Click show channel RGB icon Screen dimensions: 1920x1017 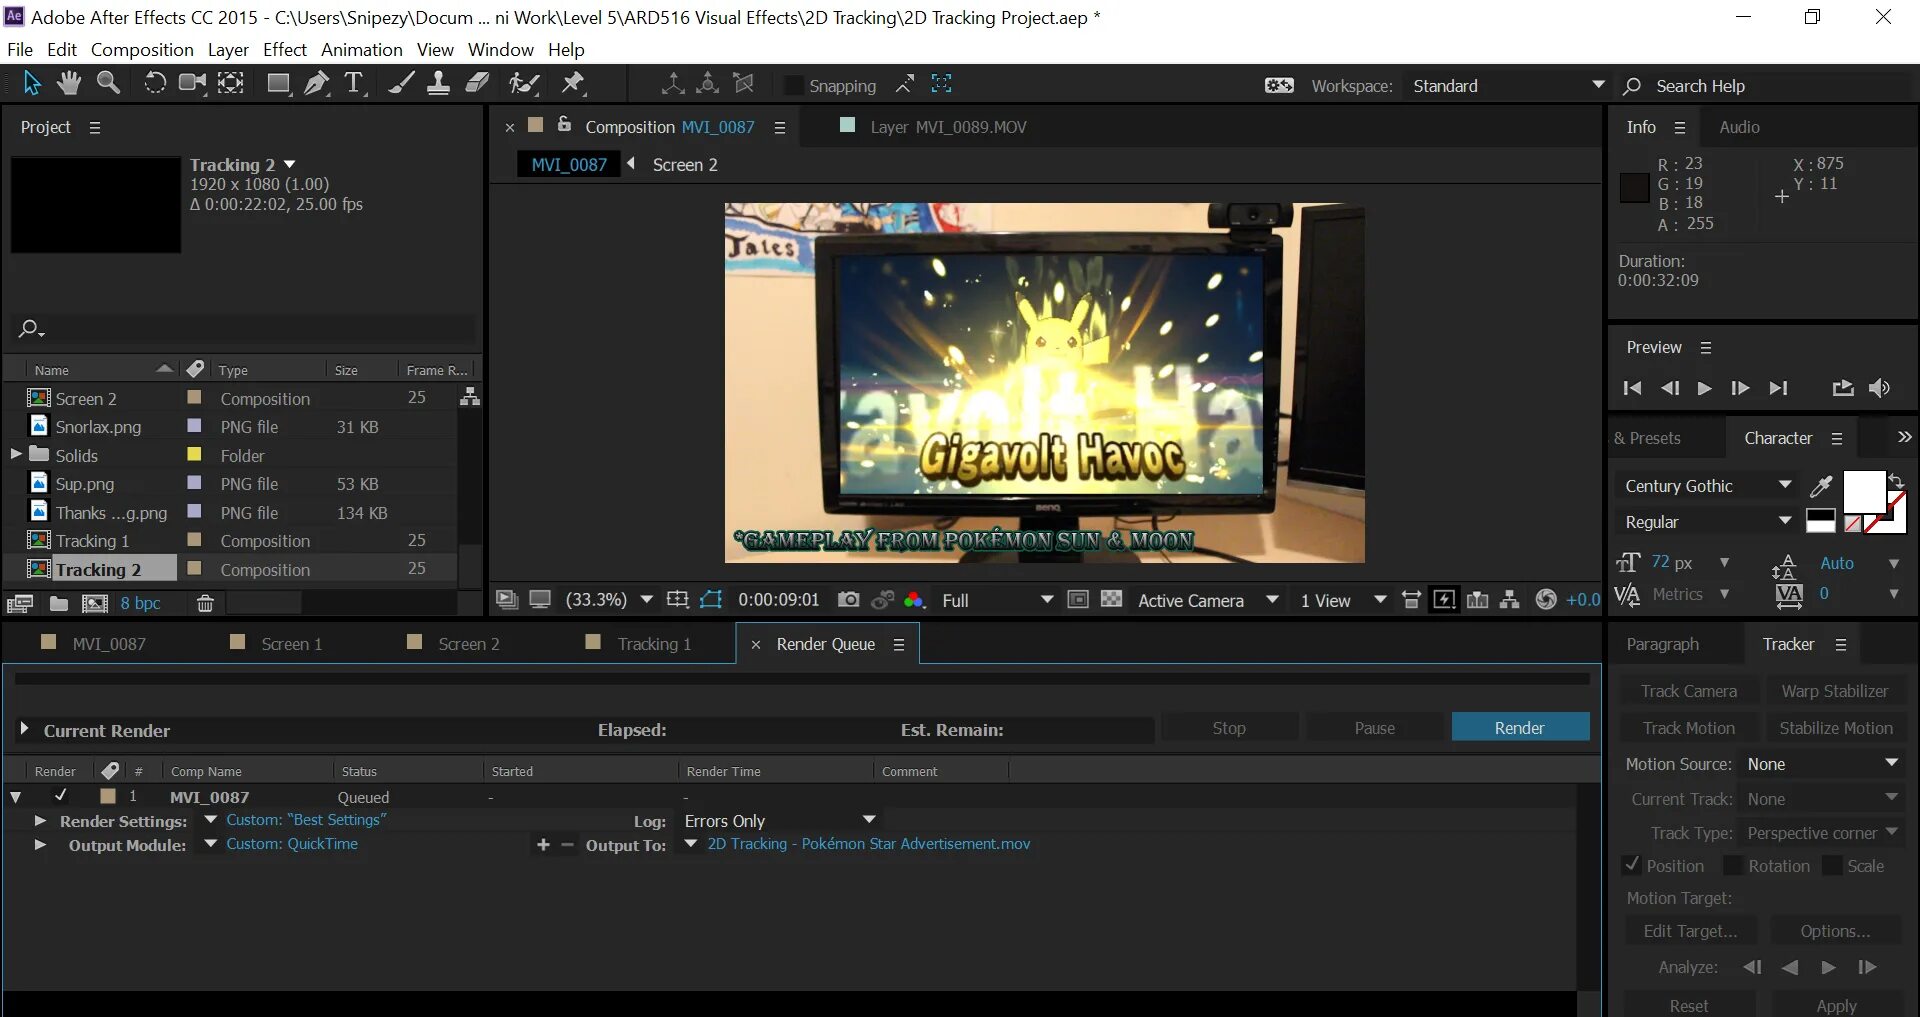[x=914, y=600]
